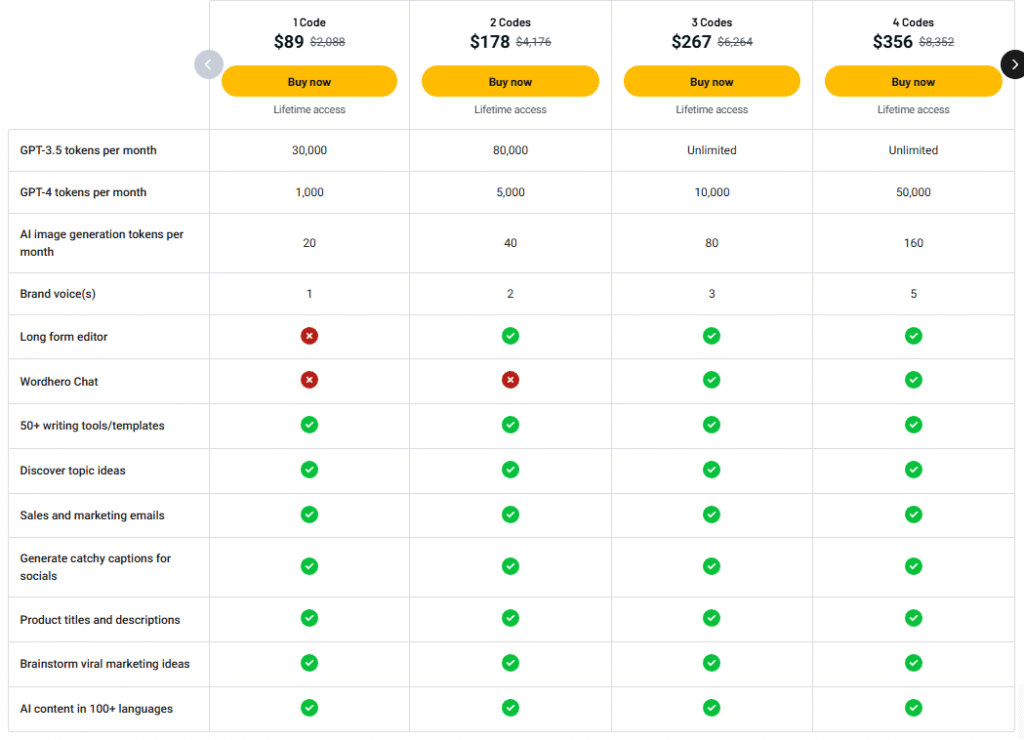This screenshot has width=1024, height=740.
Task: Buy now for the 1 Code plan
Action: 309,82
